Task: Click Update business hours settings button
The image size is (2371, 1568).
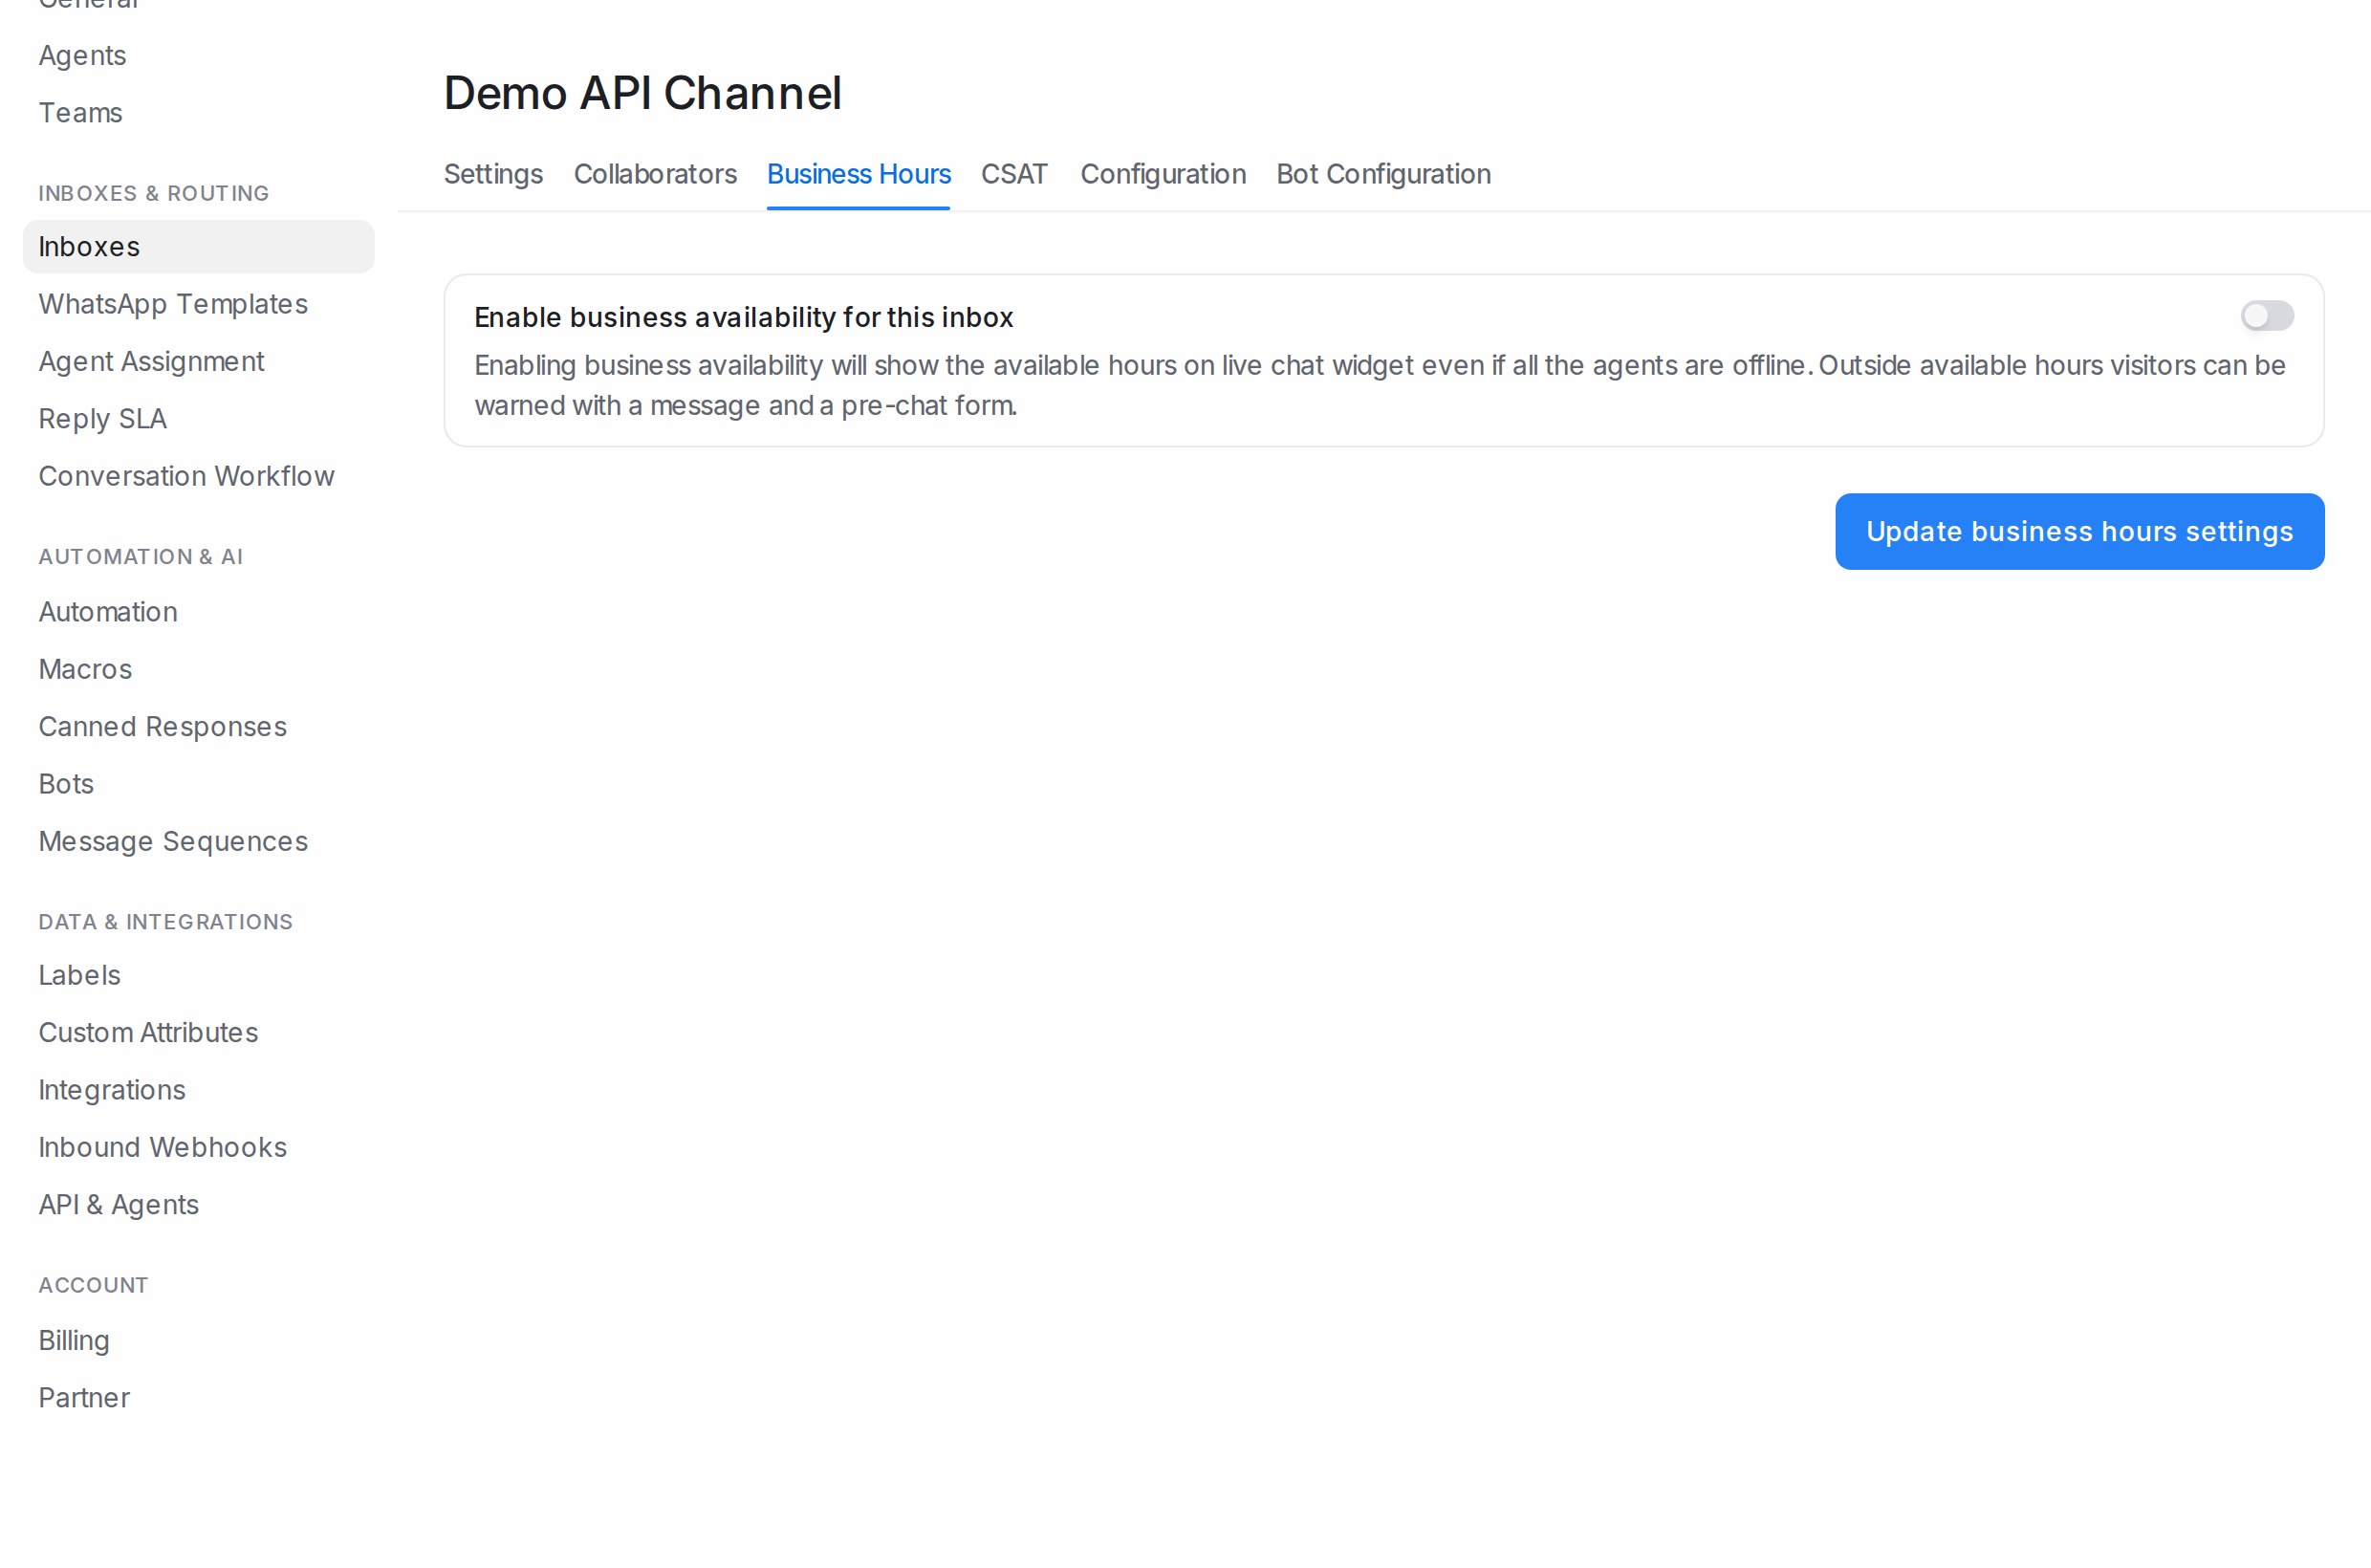Action: click(2079, 531)
